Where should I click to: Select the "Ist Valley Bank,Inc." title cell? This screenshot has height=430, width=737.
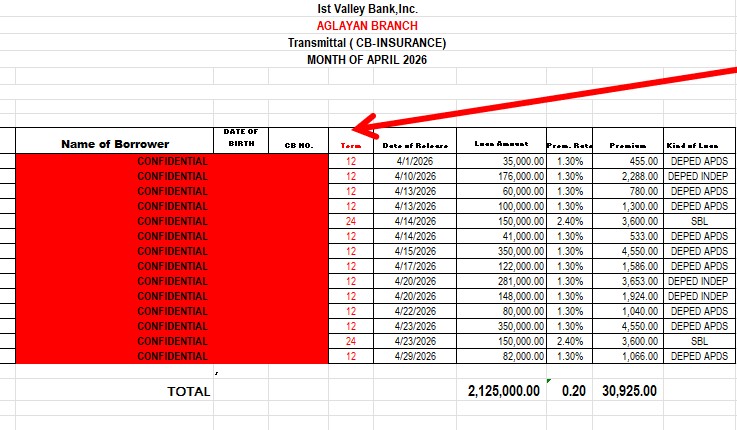pyautogui.click(x=367, y=8)
